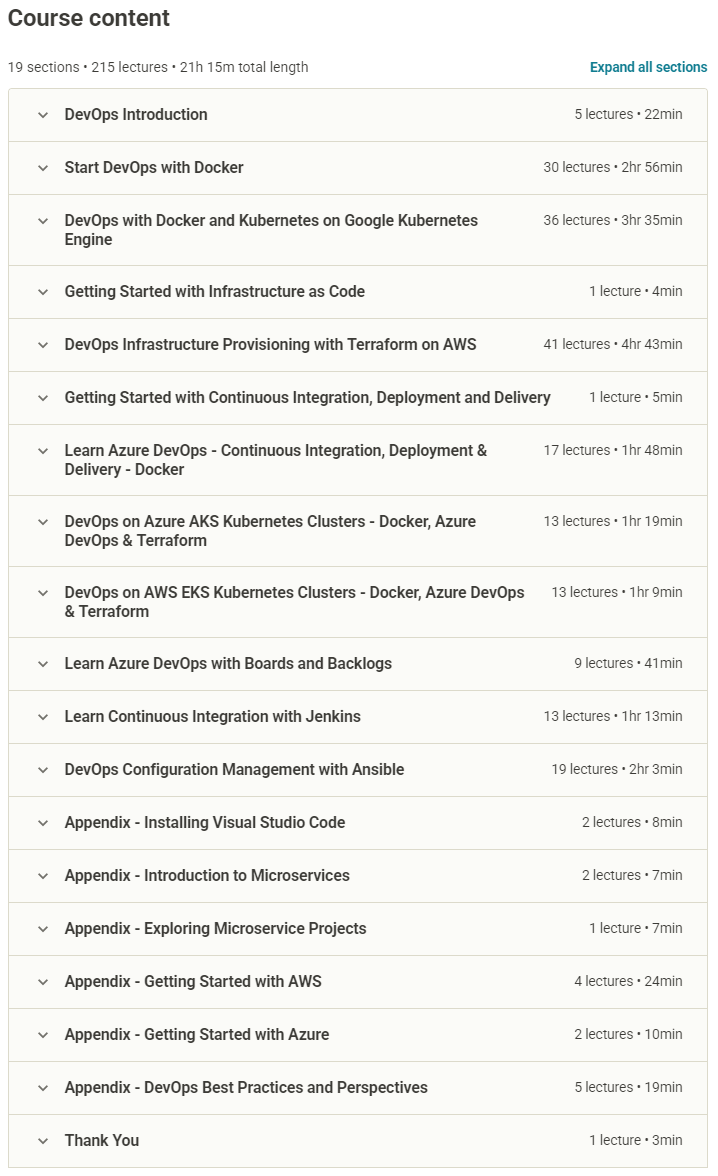718x1176 pixels.
Task: Click DevOps Best Practices and Perspectives title
Action: tap(246, 1088)
